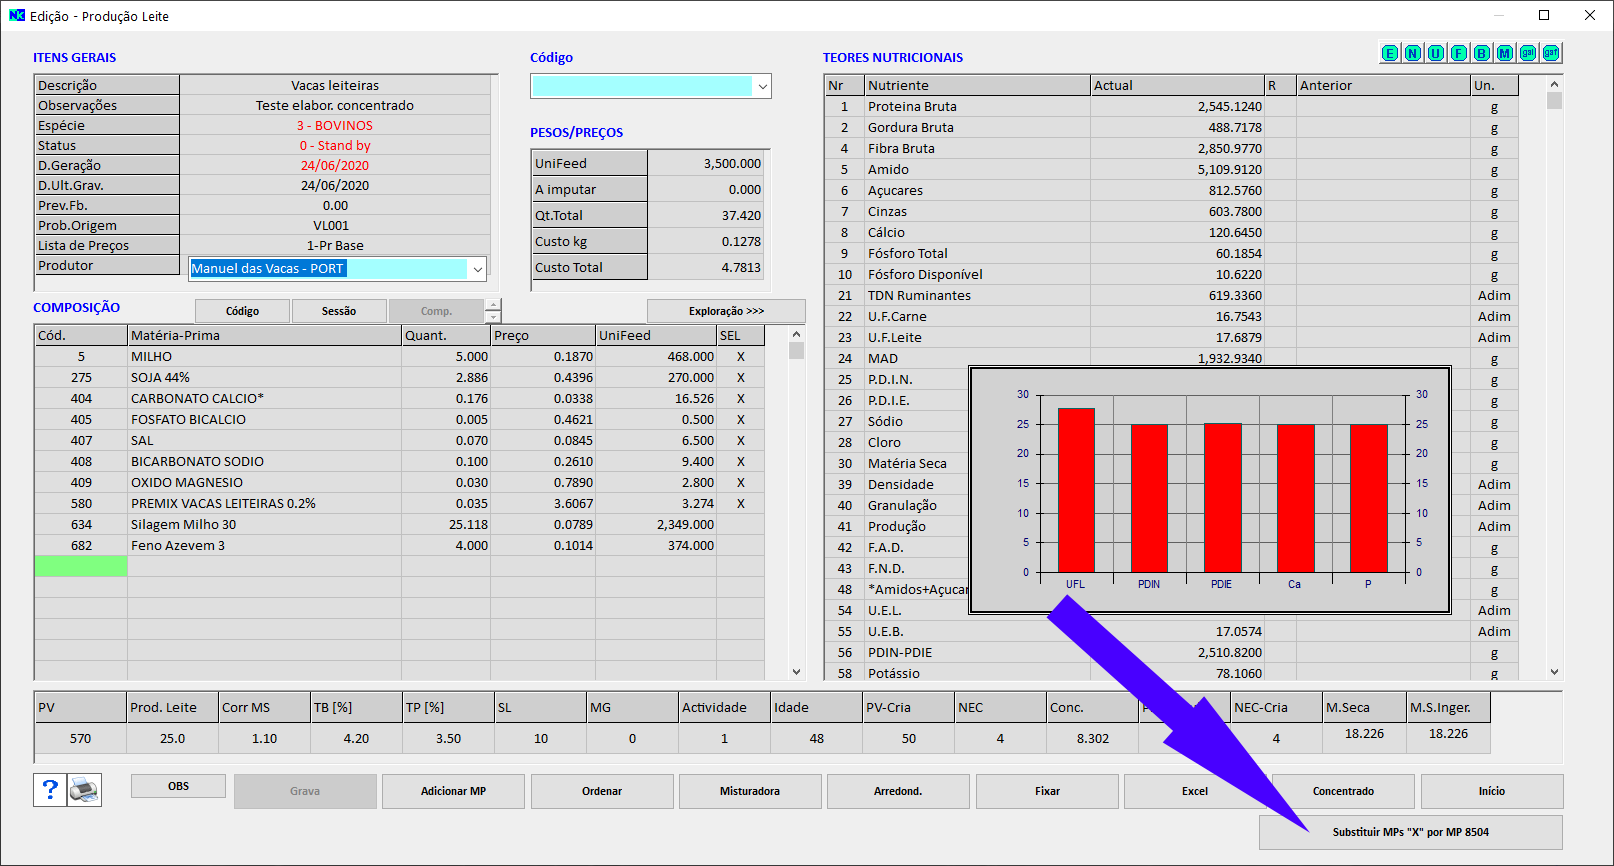Click the green N icon button
Image resolution: width=1614 pixels, height=866 pixels.
pyautogui.click(x=1412, y=53)
